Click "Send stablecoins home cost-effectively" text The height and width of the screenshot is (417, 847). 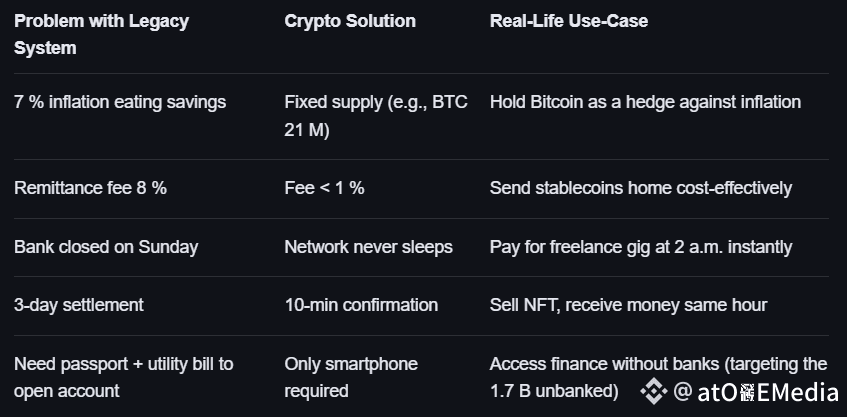click(x=640, y=188)
